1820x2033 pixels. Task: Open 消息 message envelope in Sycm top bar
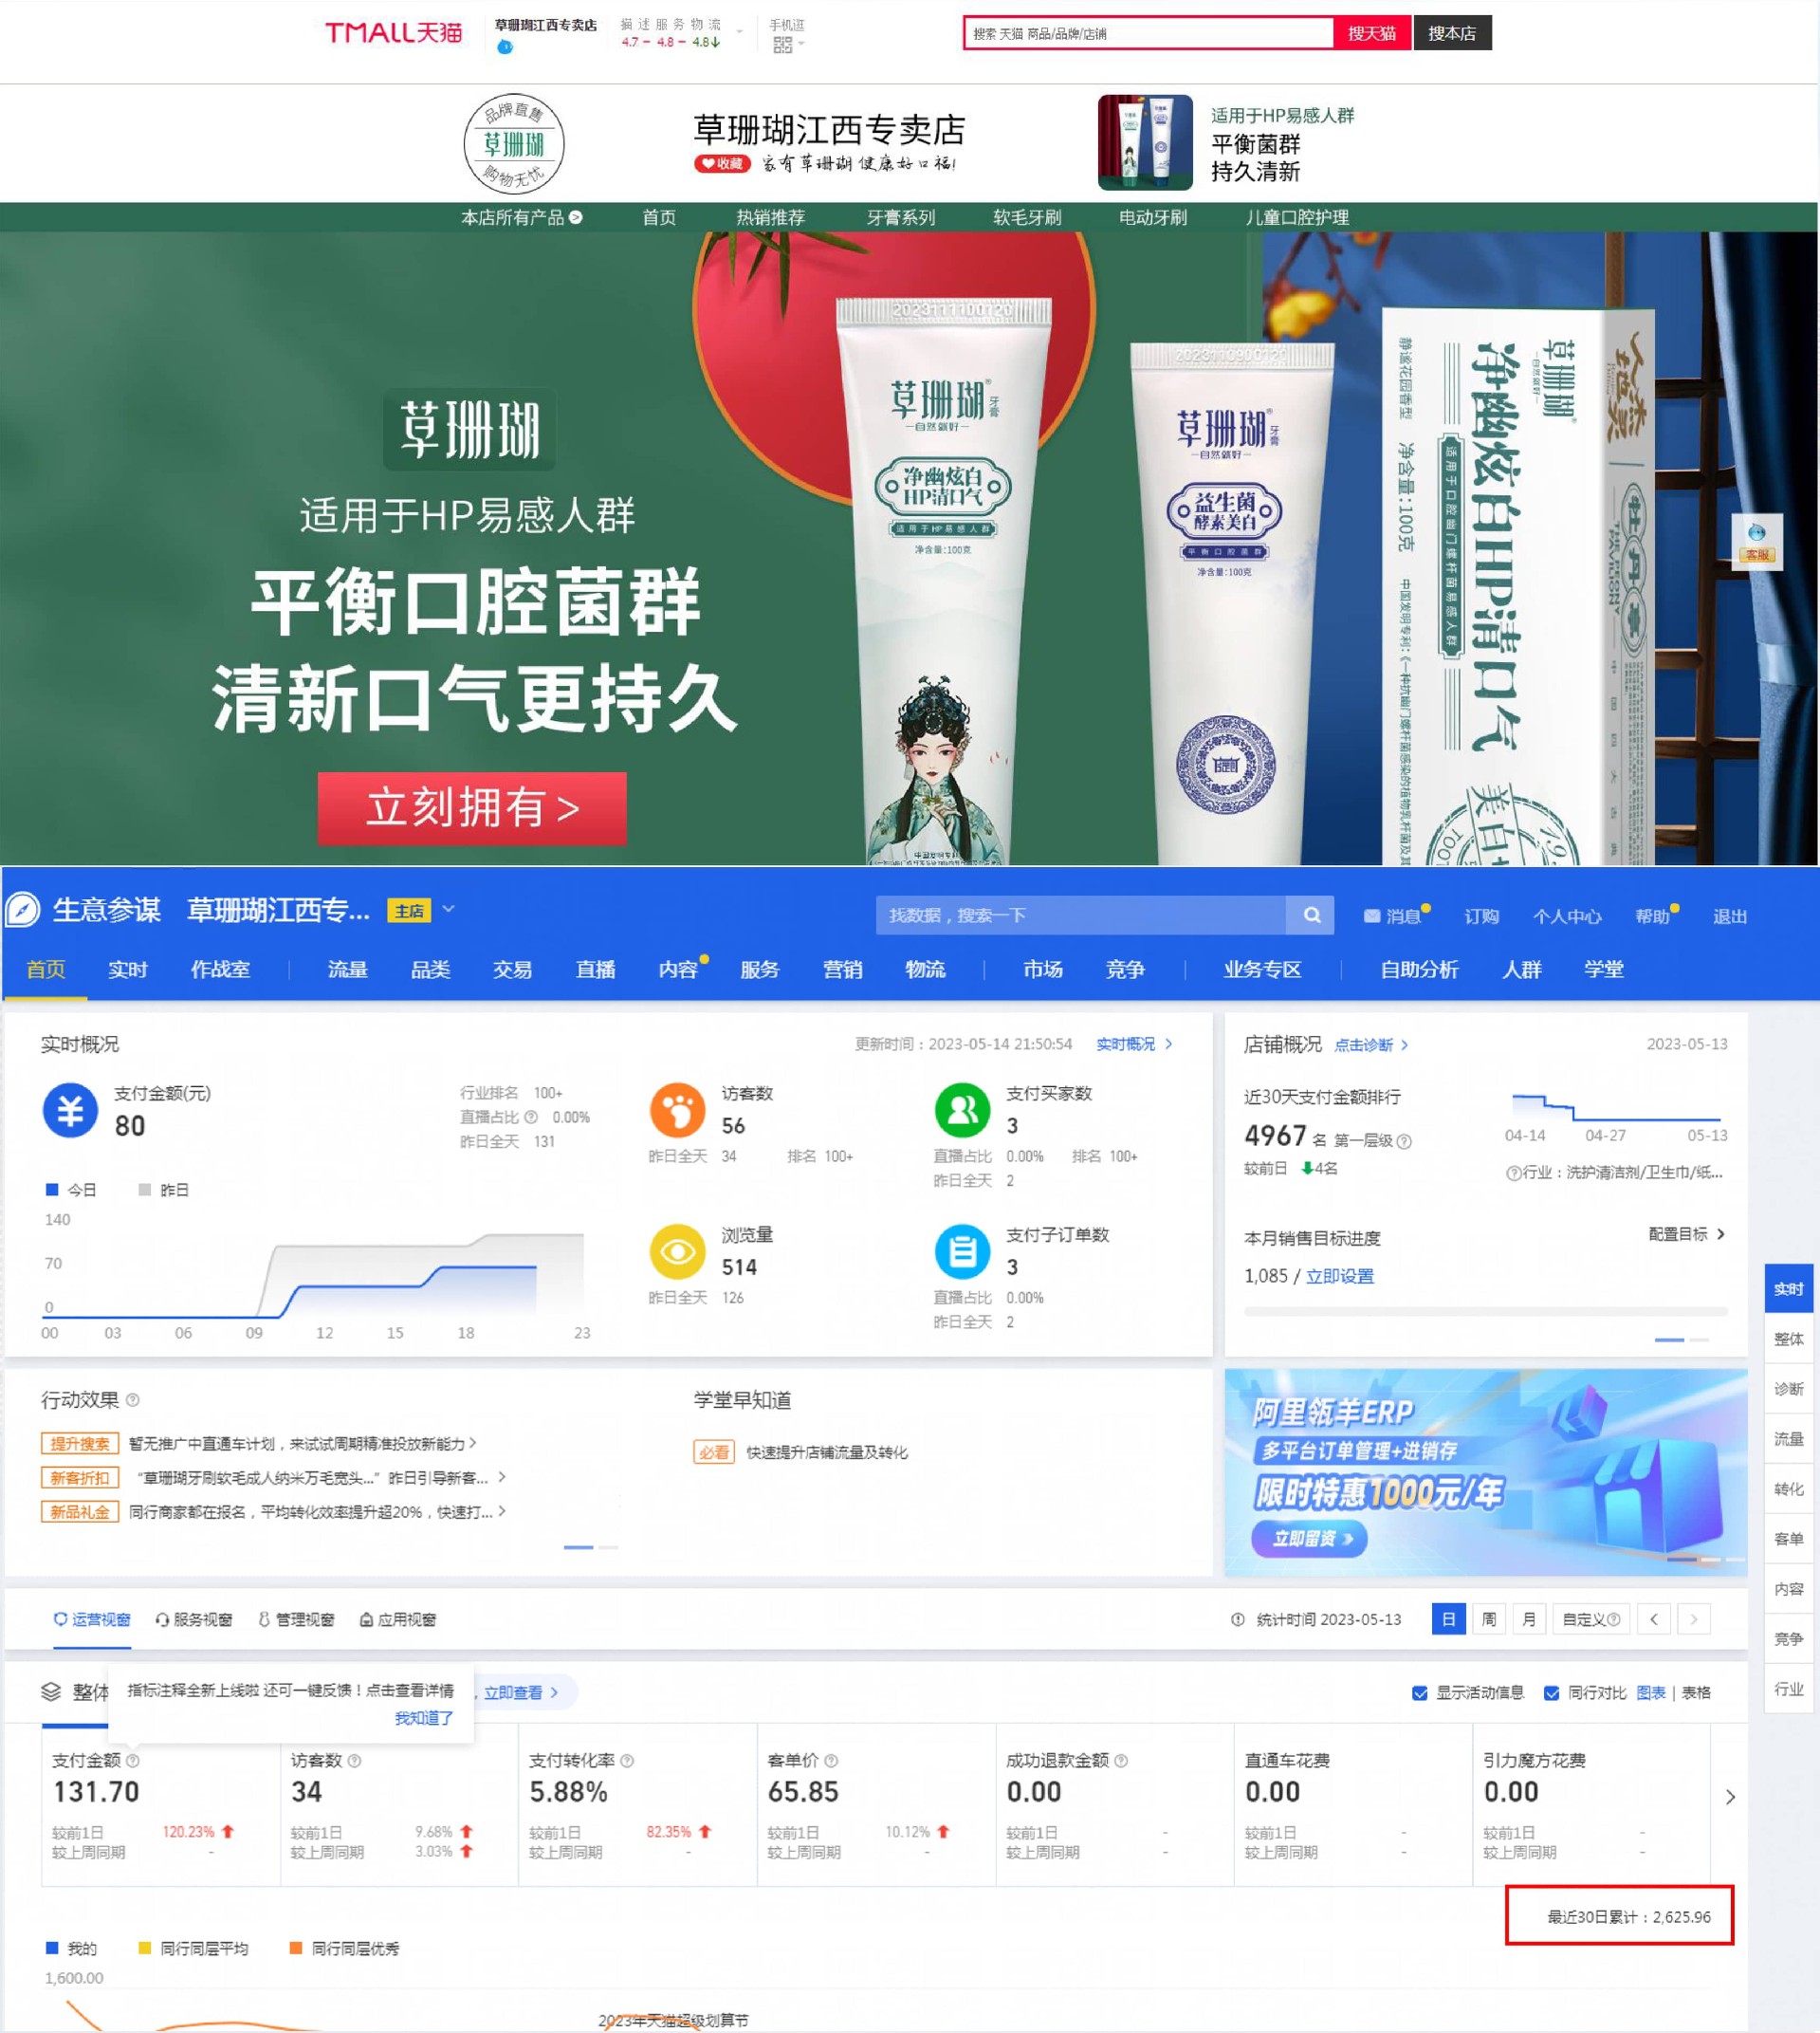click(1372, 915)
